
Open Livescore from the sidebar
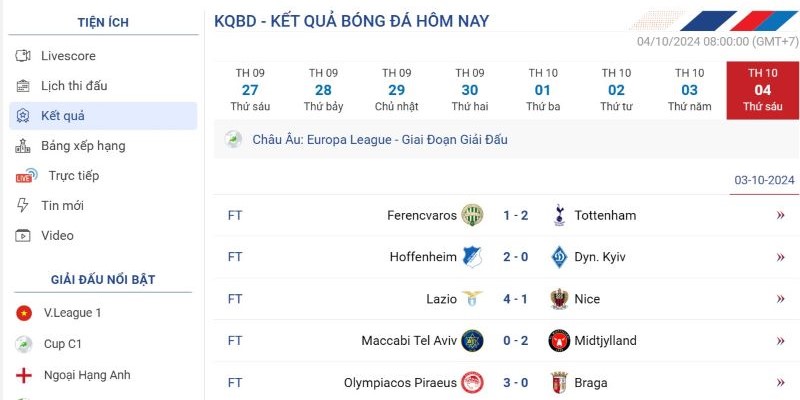click(68, 56)
